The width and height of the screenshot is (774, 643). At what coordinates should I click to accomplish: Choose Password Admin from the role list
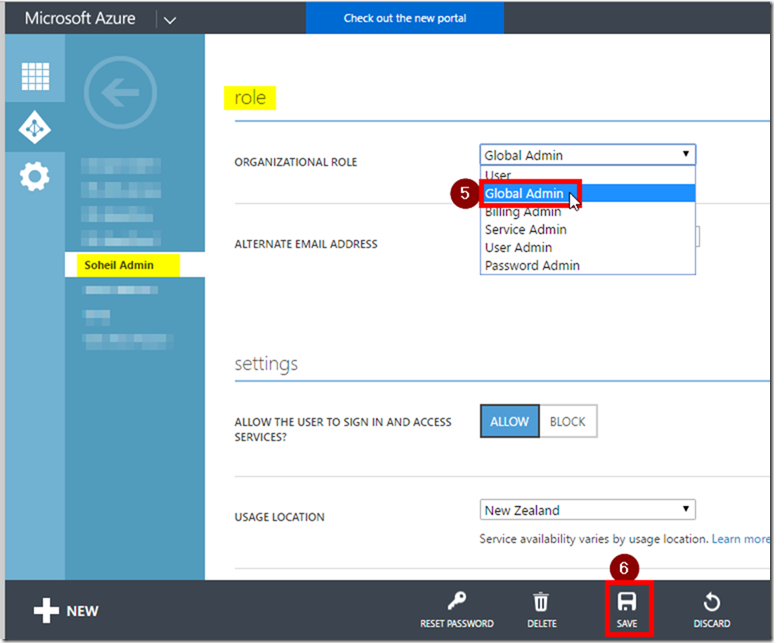(x=587, y=265)
